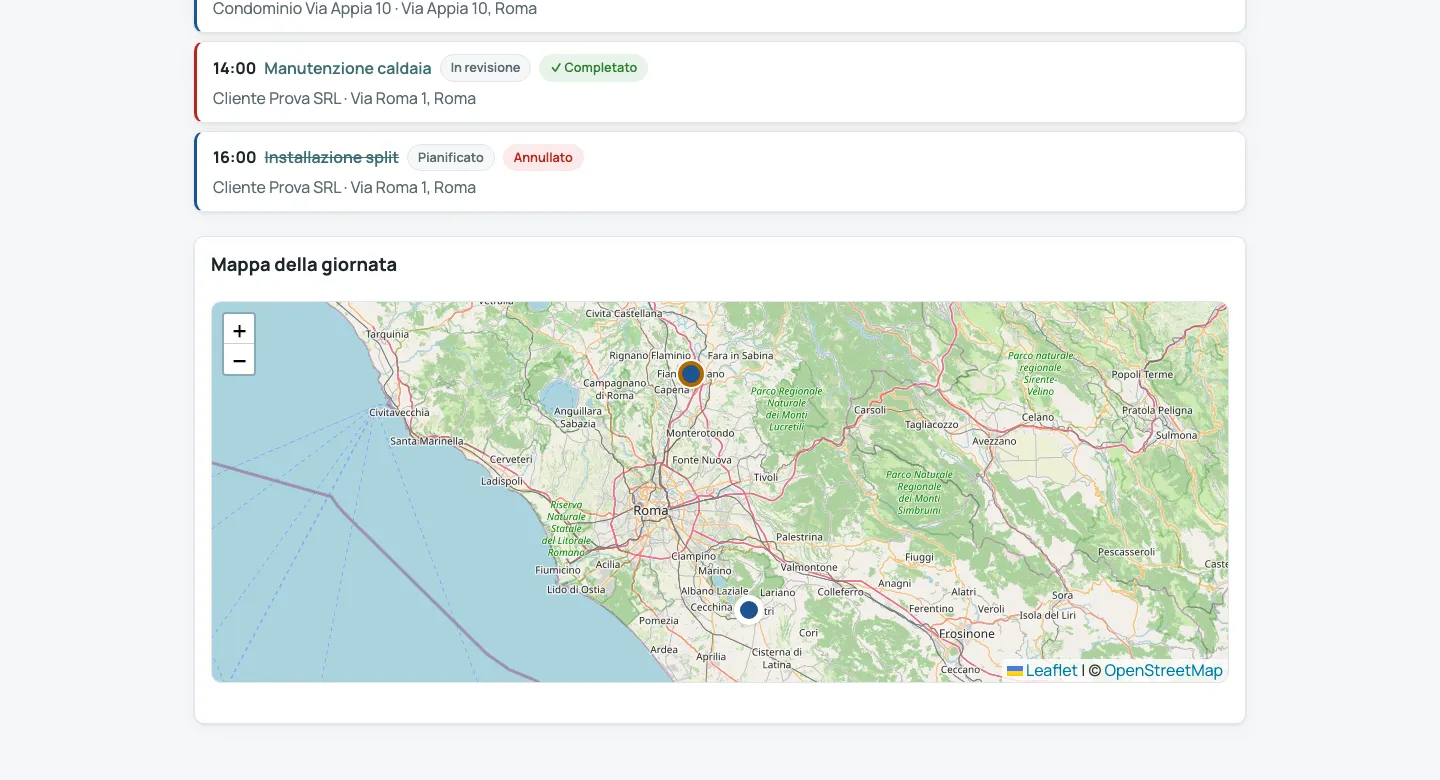Click the address line under Installazione split
Screen dimensions: 1440x780
pyautogui.click(x=344, y=188)
